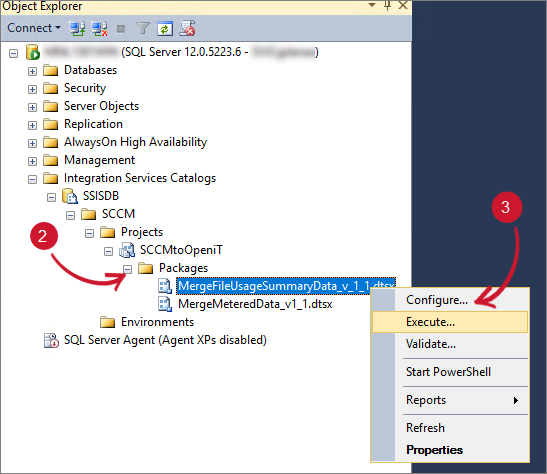
Task: Click the MergeFileUsageSummaryData package icon
Action: 165,286
